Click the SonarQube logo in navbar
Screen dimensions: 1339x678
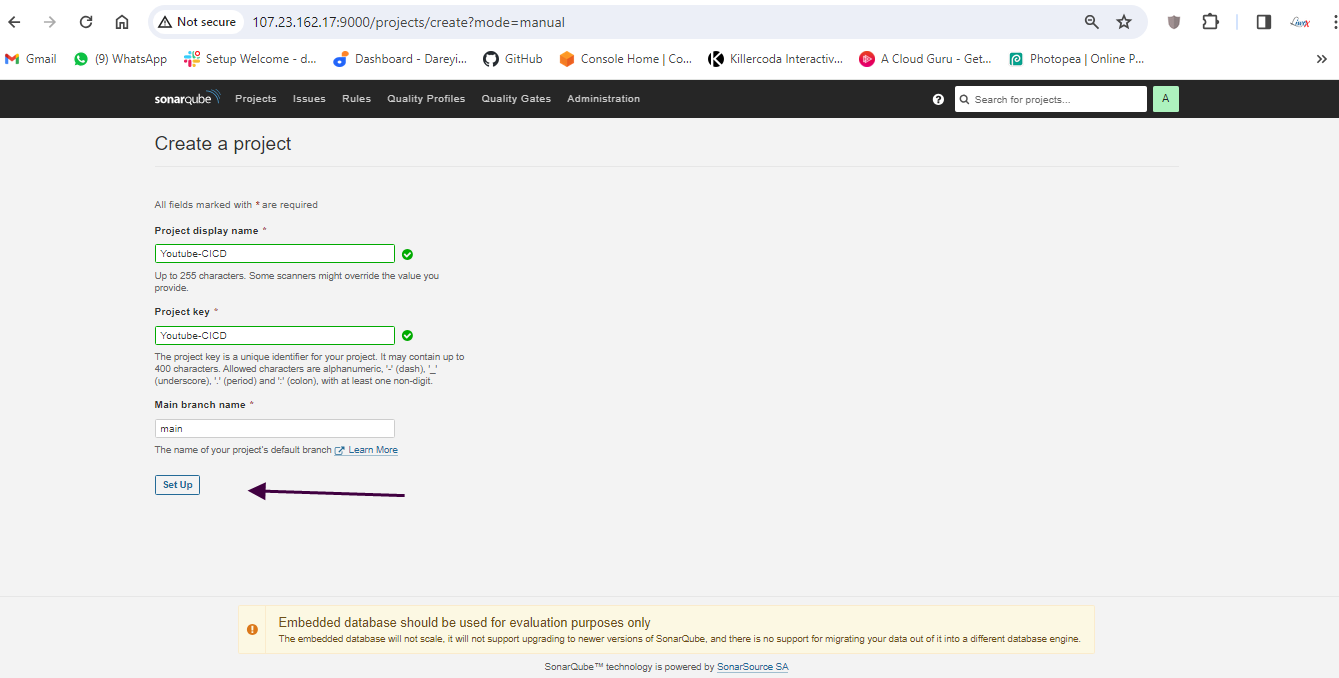187,99
